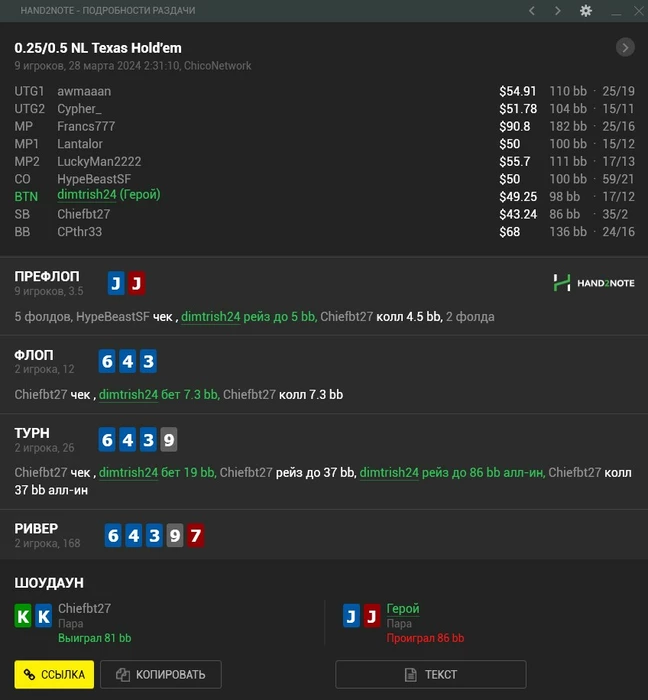
Task: Select player Francs777 in MP row
Action: pos(86,126)
